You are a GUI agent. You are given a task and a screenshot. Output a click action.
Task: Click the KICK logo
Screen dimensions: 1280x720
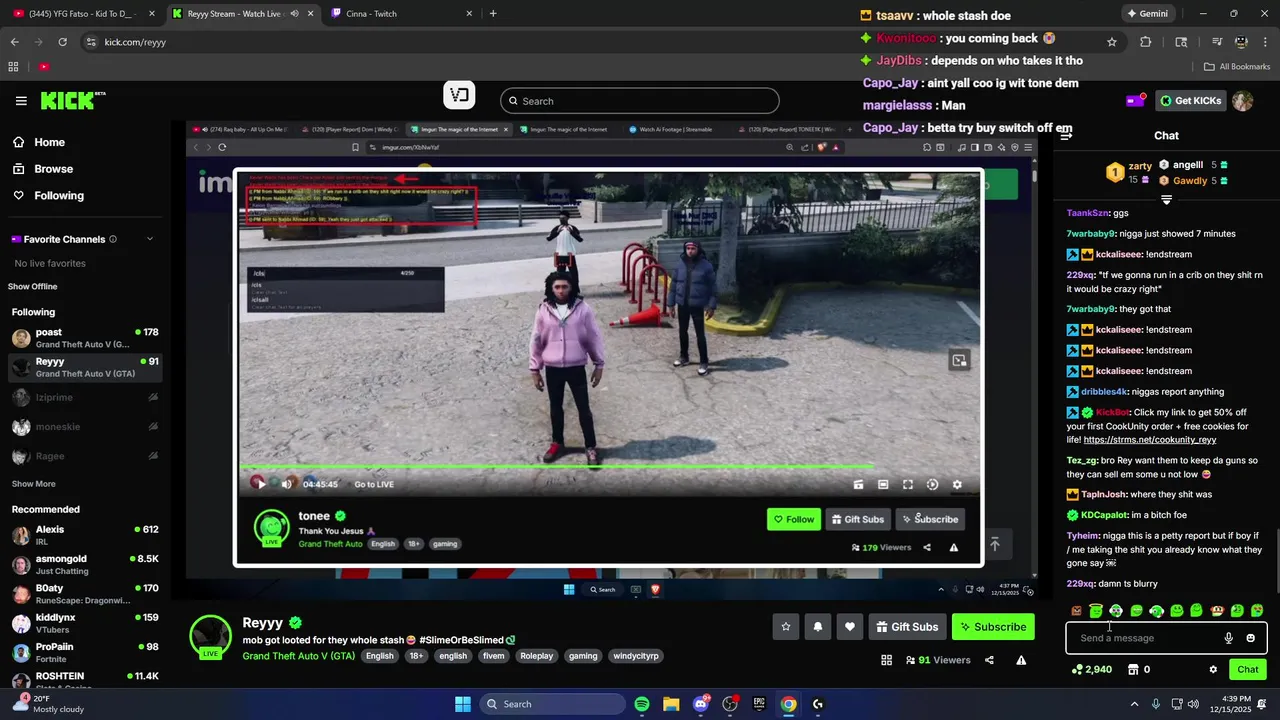click(x=72, y=100)
